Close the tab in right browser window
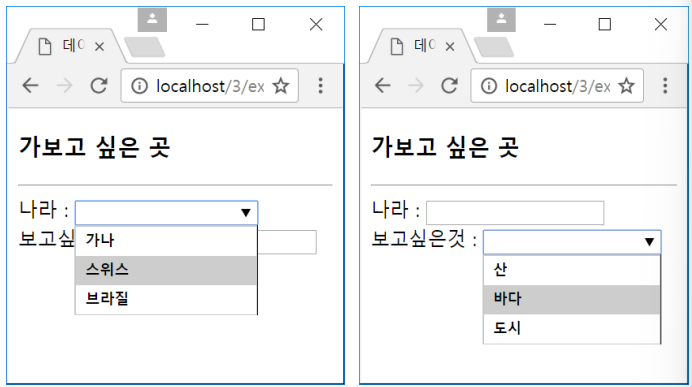Image resolution: width=692 pixels, height=387 pixels. point(450,46)
